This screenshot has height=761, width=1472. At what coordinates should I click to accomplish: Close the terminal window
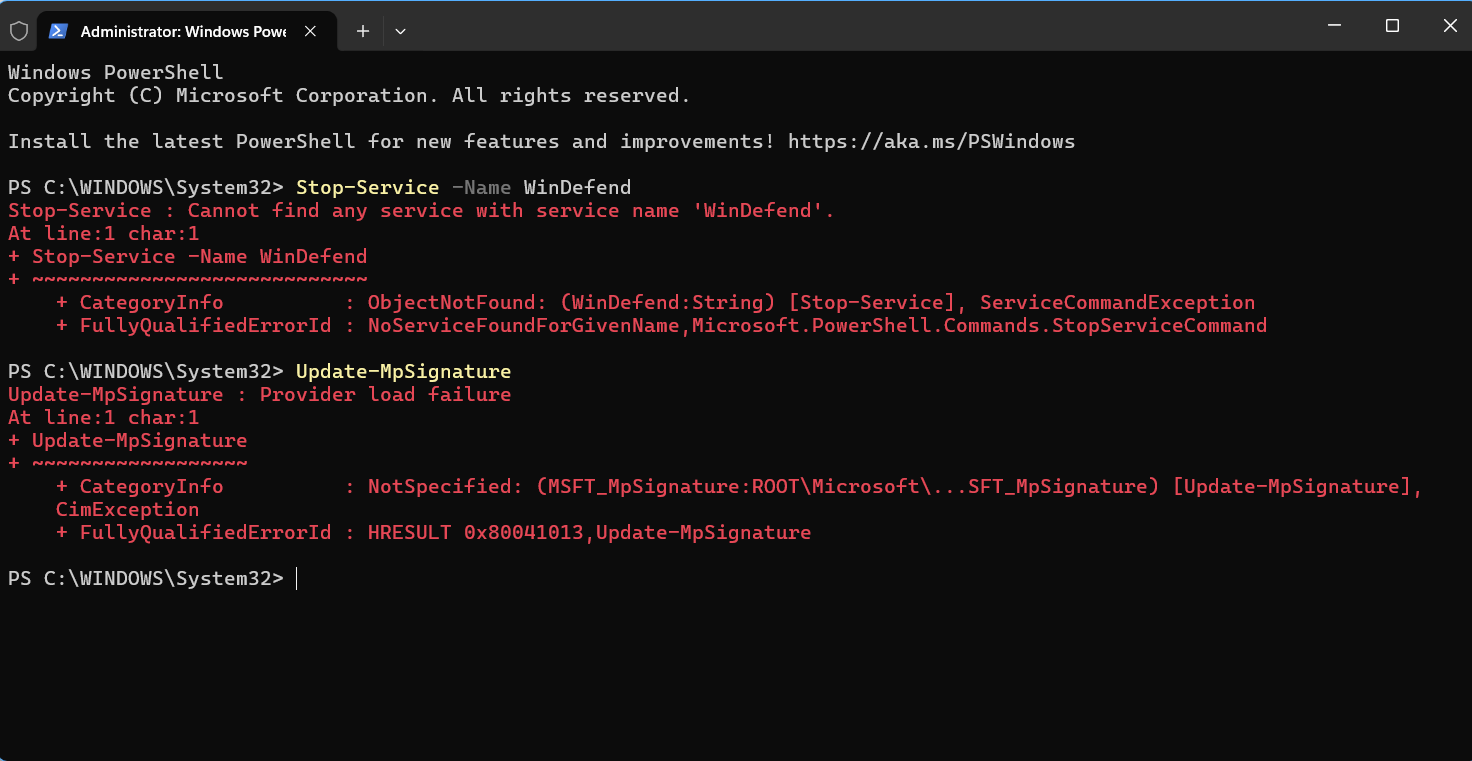1449,26
